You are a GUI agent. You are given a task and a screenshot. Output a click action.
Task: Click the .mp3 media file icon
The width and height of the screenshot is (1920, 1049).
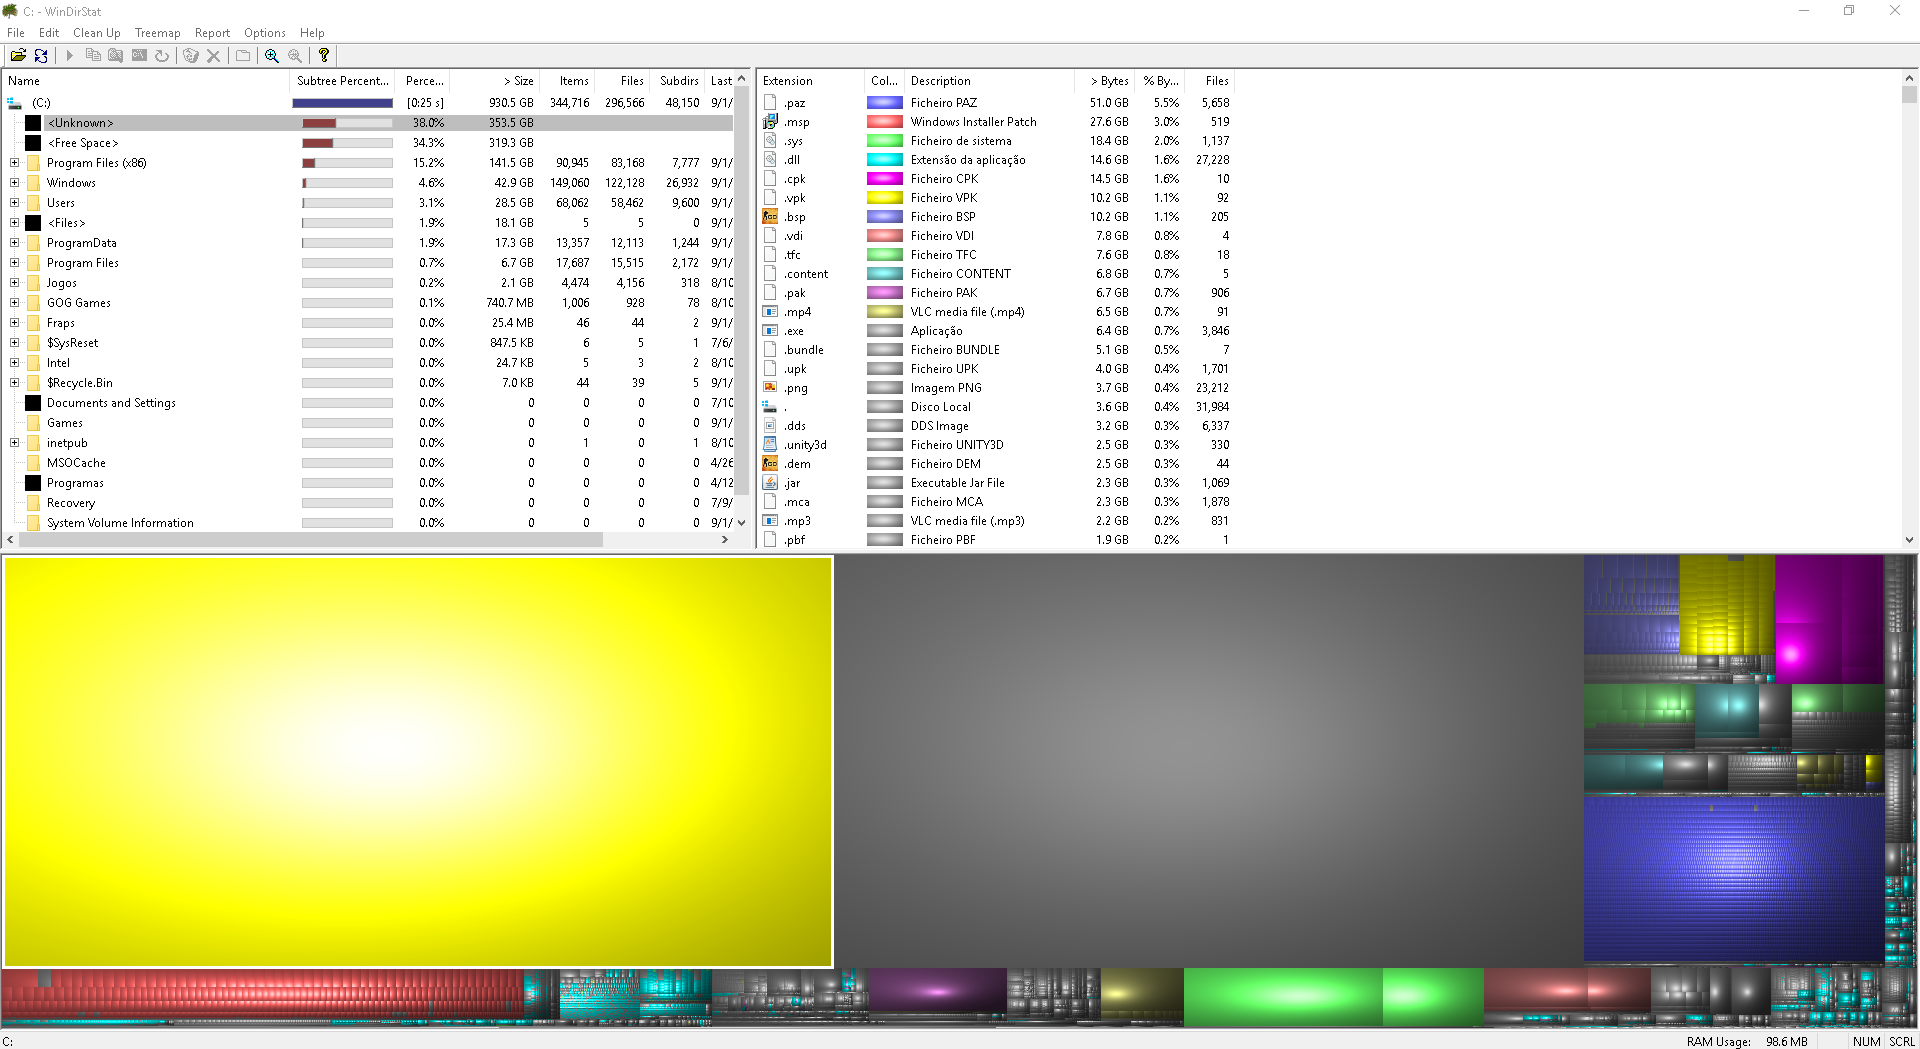pos(770,521)
